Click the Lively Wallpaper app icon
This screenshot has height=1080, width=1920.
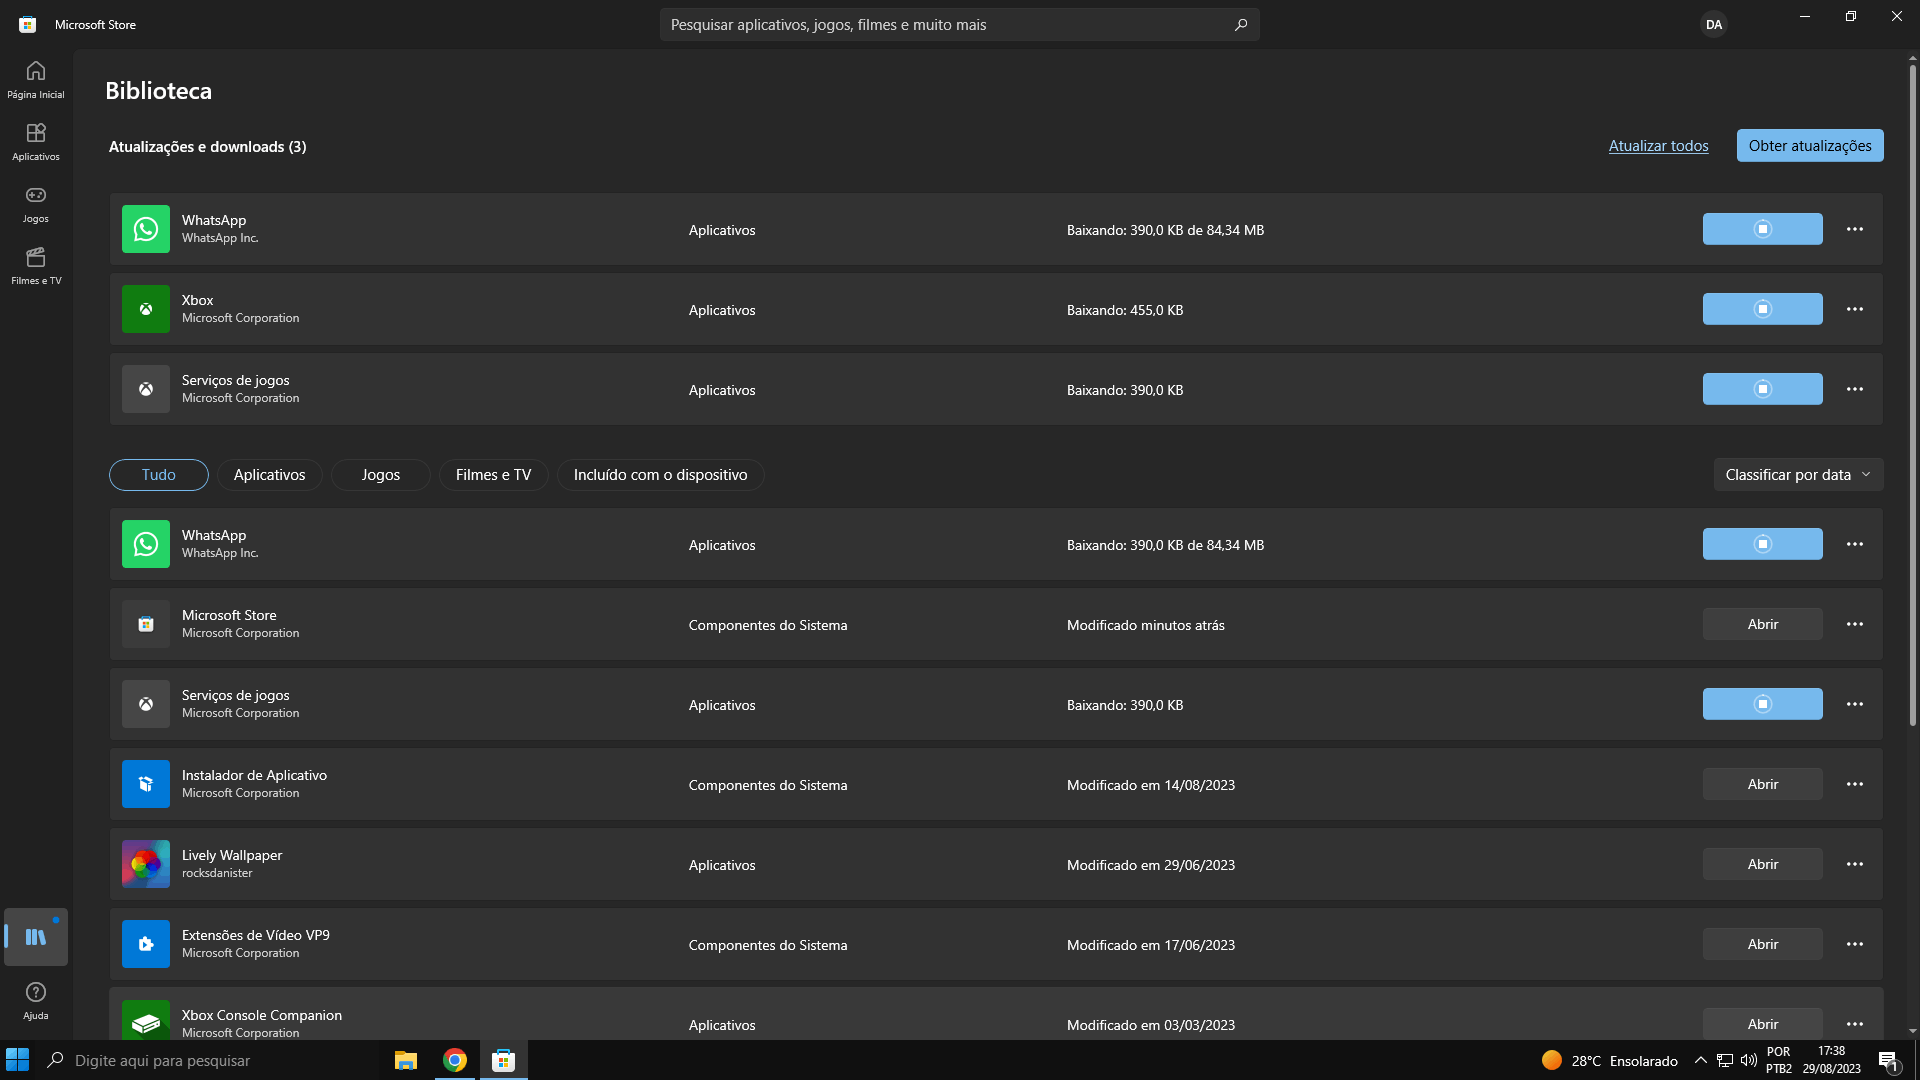(x=146, y=864)
